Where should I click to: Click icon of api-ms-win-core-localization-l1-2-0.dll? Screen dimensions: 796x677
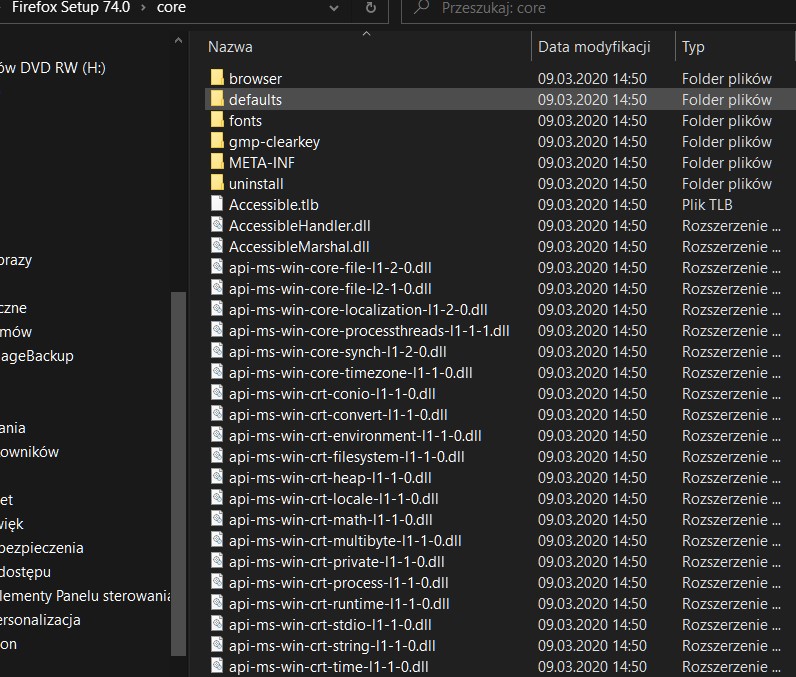[x=217, y=309]
